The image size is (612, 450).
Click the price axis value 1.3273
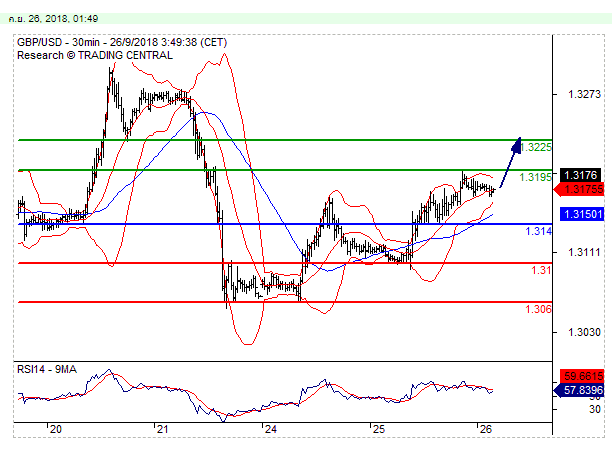click(584, 94)
